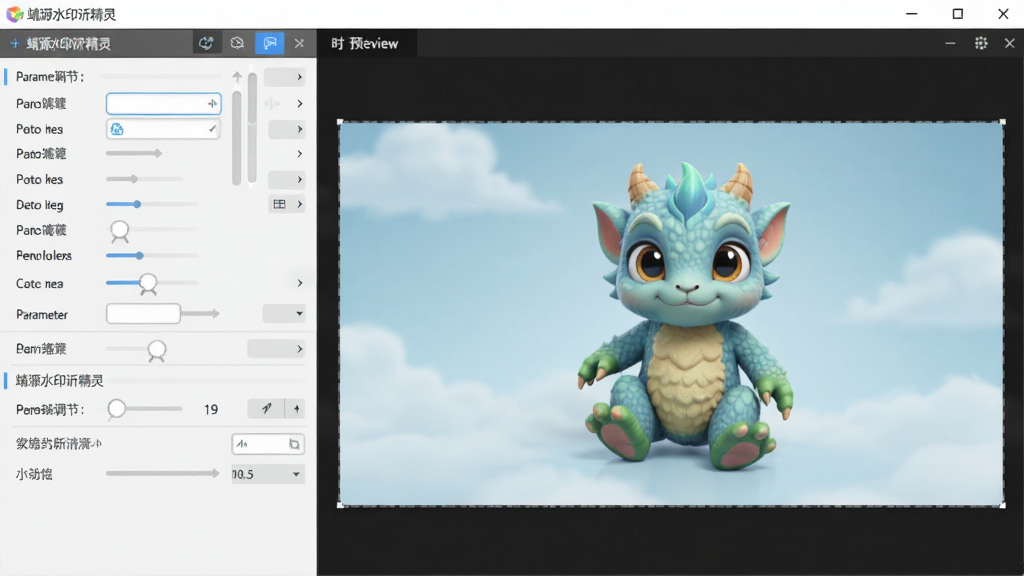1024x576 pixels.
Task: Expand the chevron in the Cote nea row
Action: point(300,283)
